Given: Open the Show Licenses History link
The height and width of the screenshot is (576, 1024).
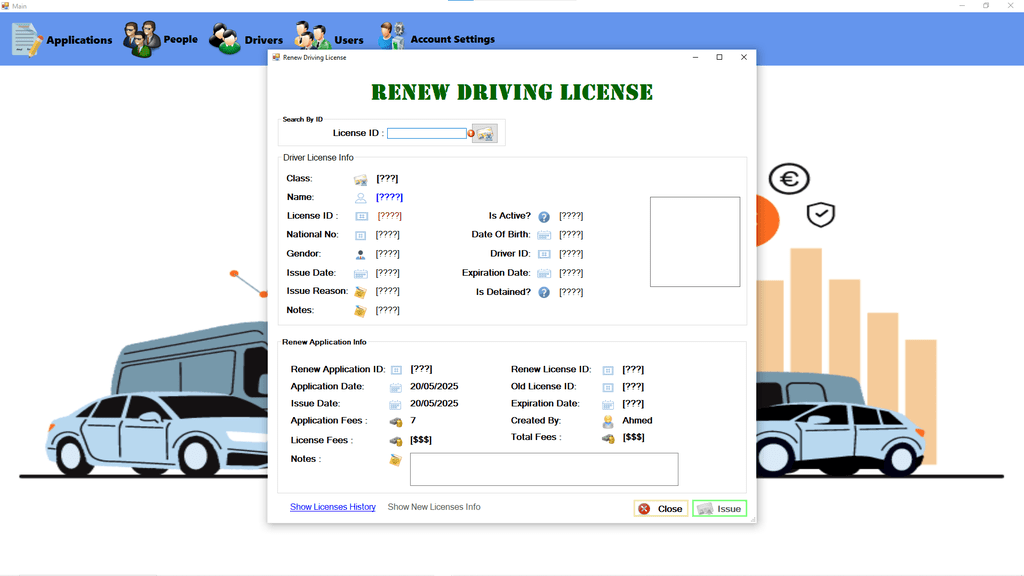Looking at the screenshot, I should point(333,507).
